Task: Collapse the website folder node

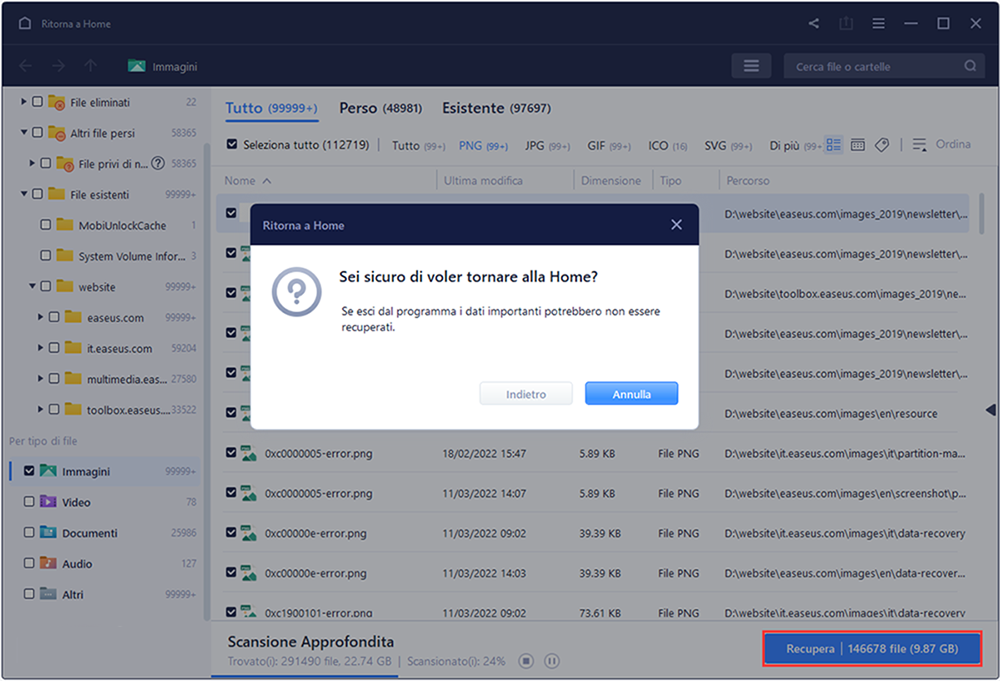Action: [x=32, y=286]
